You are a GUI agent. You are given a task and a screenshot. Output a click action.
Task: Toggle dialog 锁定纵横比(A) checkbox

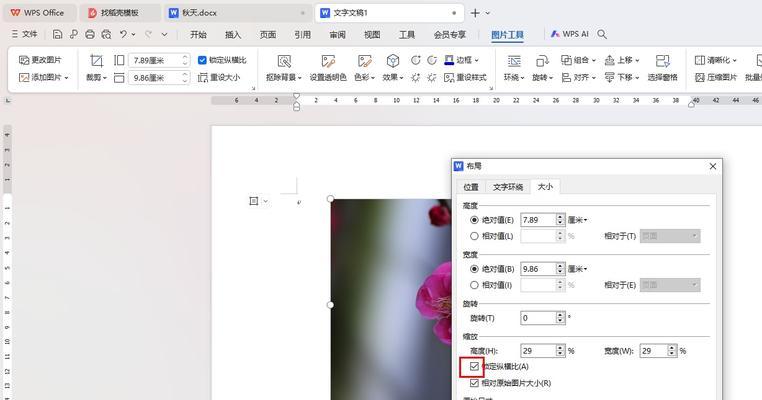tap(474, 366)
